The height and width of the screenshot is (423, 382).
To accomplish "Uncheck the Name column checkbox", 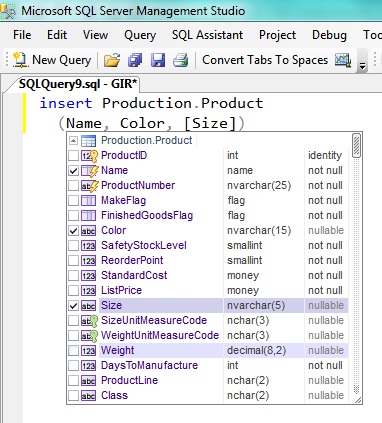I will coord(73,171).
